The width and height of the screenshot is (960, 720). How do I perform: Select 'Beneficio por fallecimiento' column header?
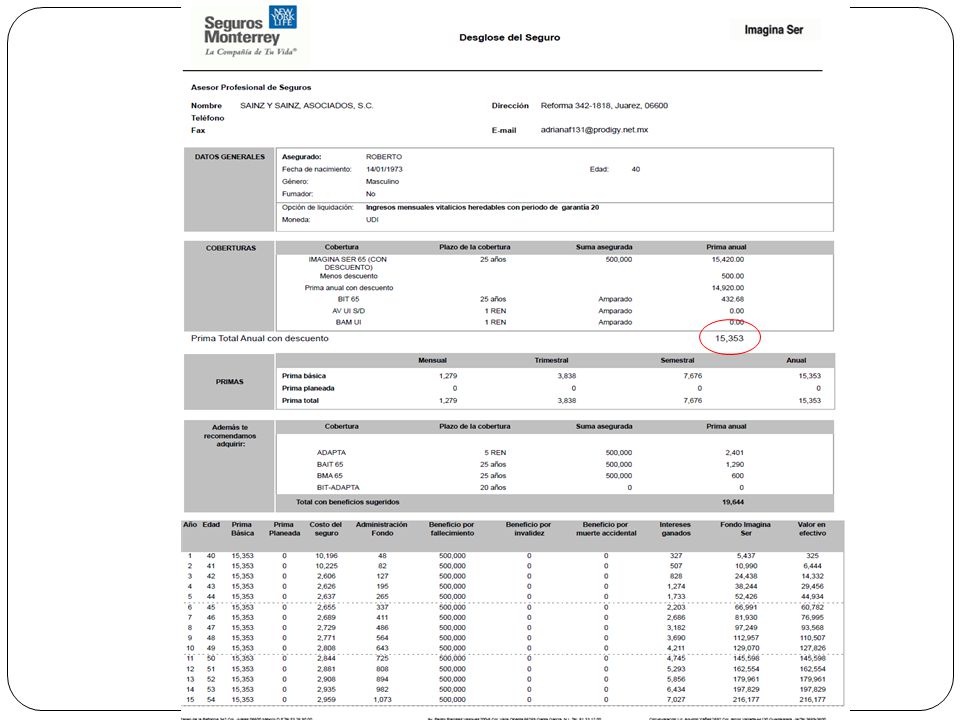coord(452,529)
